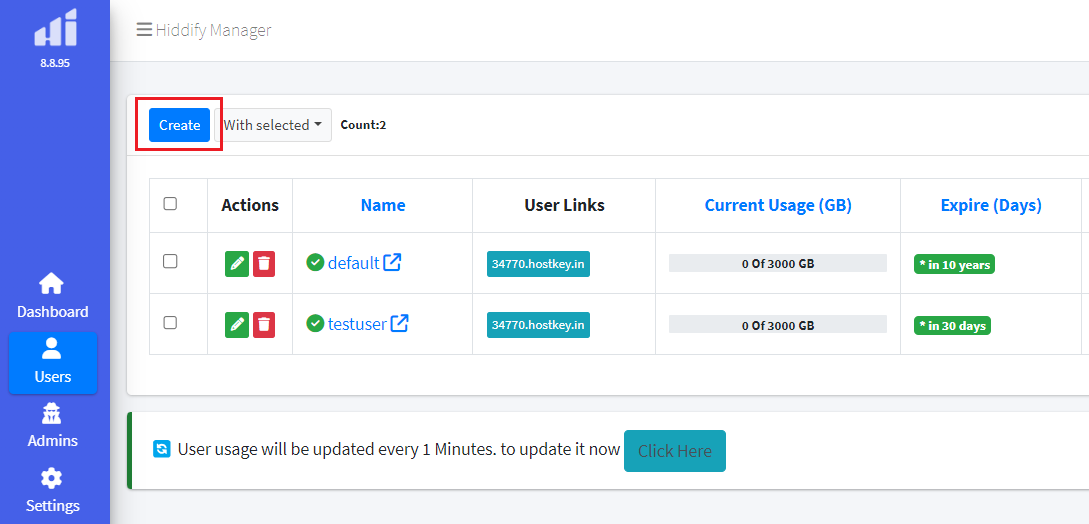The width and height of the screenshot is (1089, 524).
Task: Sort table by Name column
Action: coord(383,205)
